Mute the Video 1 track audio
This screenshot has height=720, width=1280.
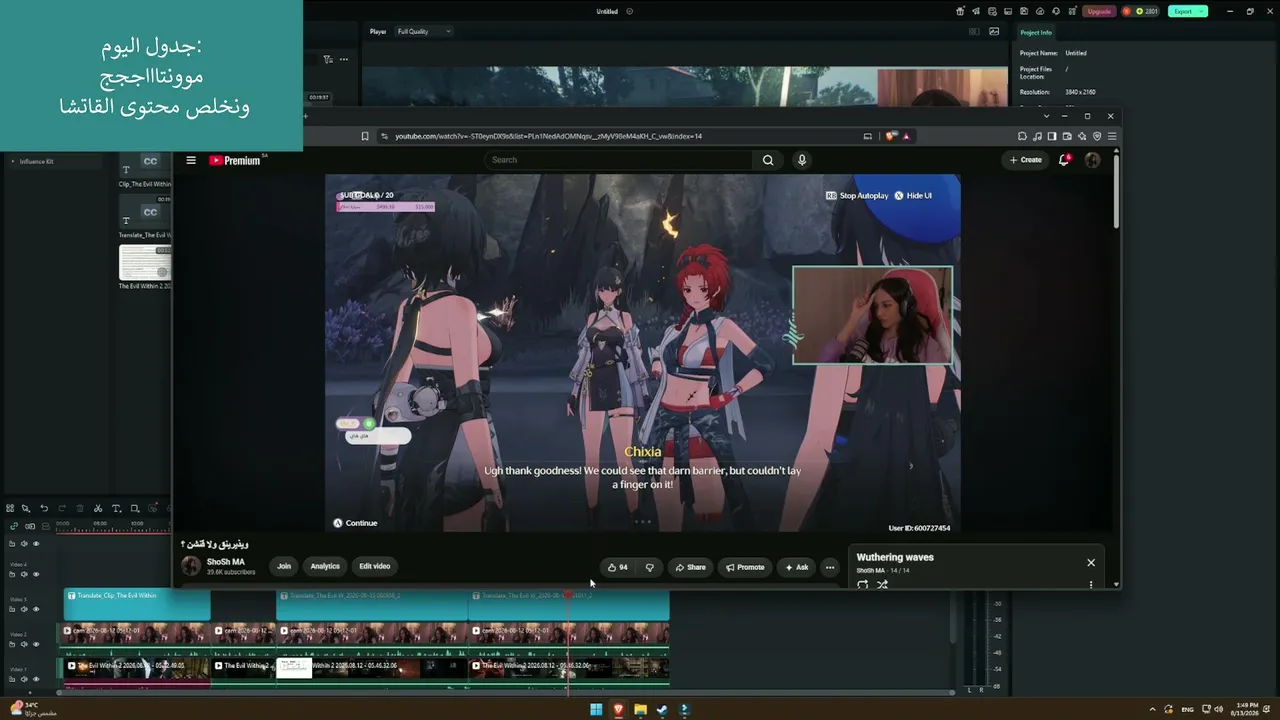pyautogui.click(x=24, y=679)
